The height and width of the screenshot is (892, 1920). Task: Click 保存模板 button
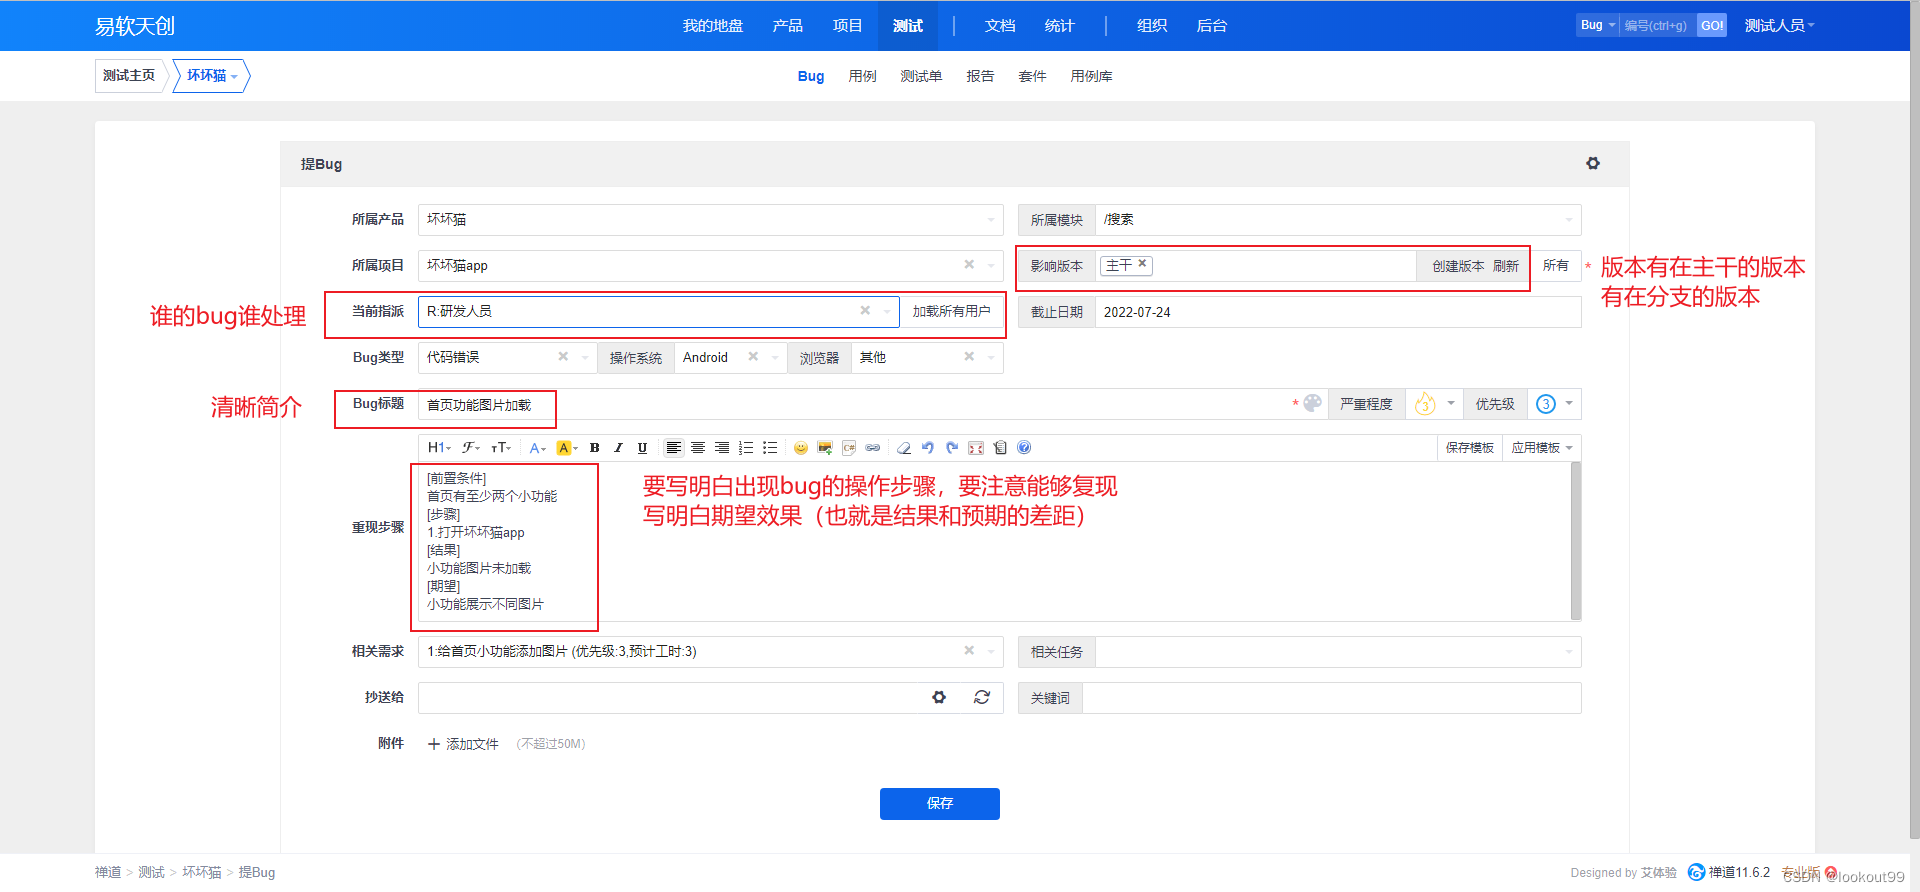[1470, 448]
